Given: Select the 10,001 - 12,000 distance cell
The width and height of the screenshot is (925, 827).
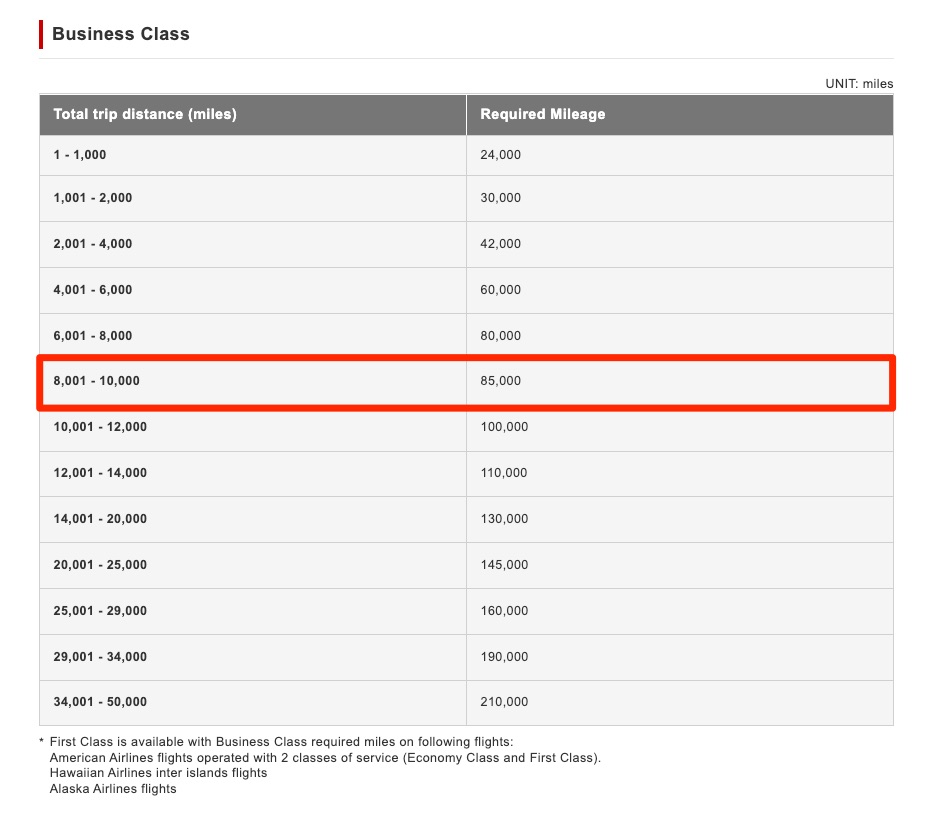Looking at the screenshot, I should tap(100, 427).
